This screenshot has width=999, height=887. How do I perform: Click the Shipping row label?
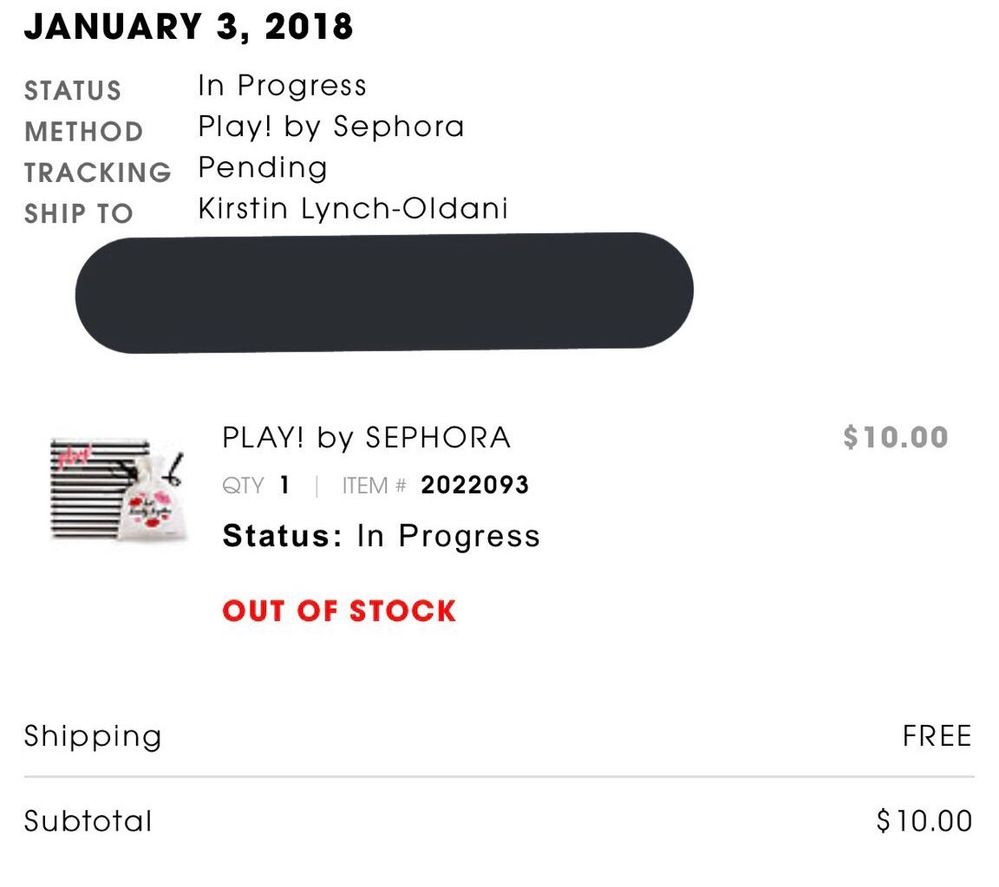coord(93,738)
